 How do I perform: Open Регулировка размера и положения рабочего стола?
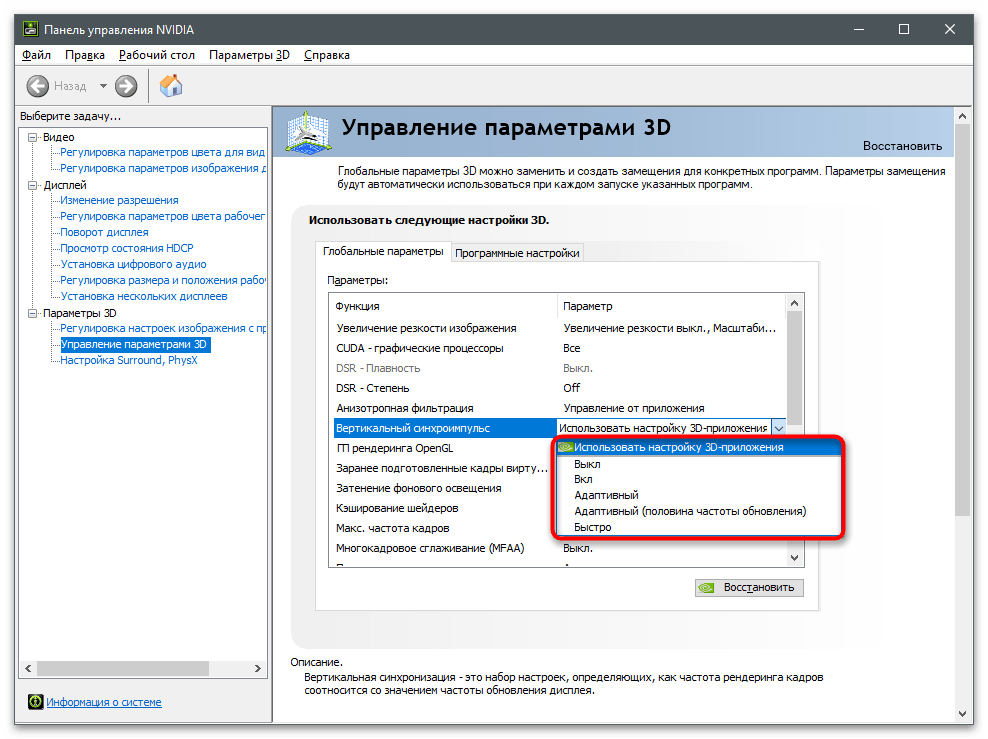pyautogui.click(x=163, y=280)
